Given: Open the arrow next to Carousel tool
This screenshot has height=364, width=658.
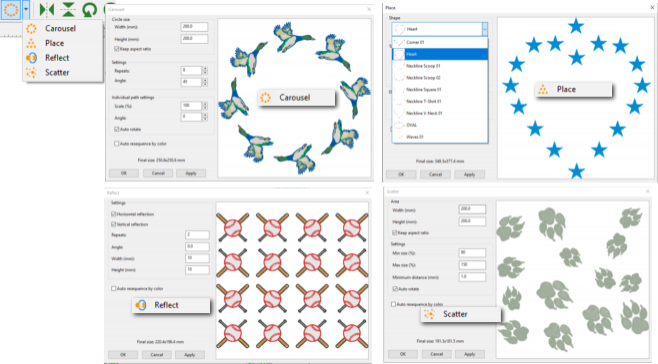Looking at the screenshot, I should coord(26,9).
